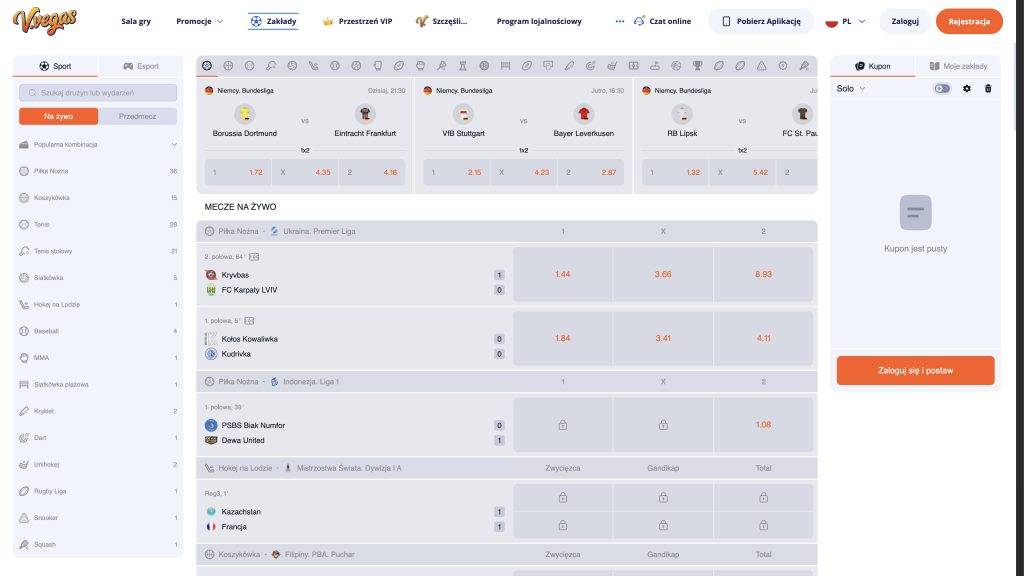Open Indonezja. Liga 1 league header
Image resolution: width=1024 pixels, height=576 pixels.
pyautogui.click(x=311, y=381)
